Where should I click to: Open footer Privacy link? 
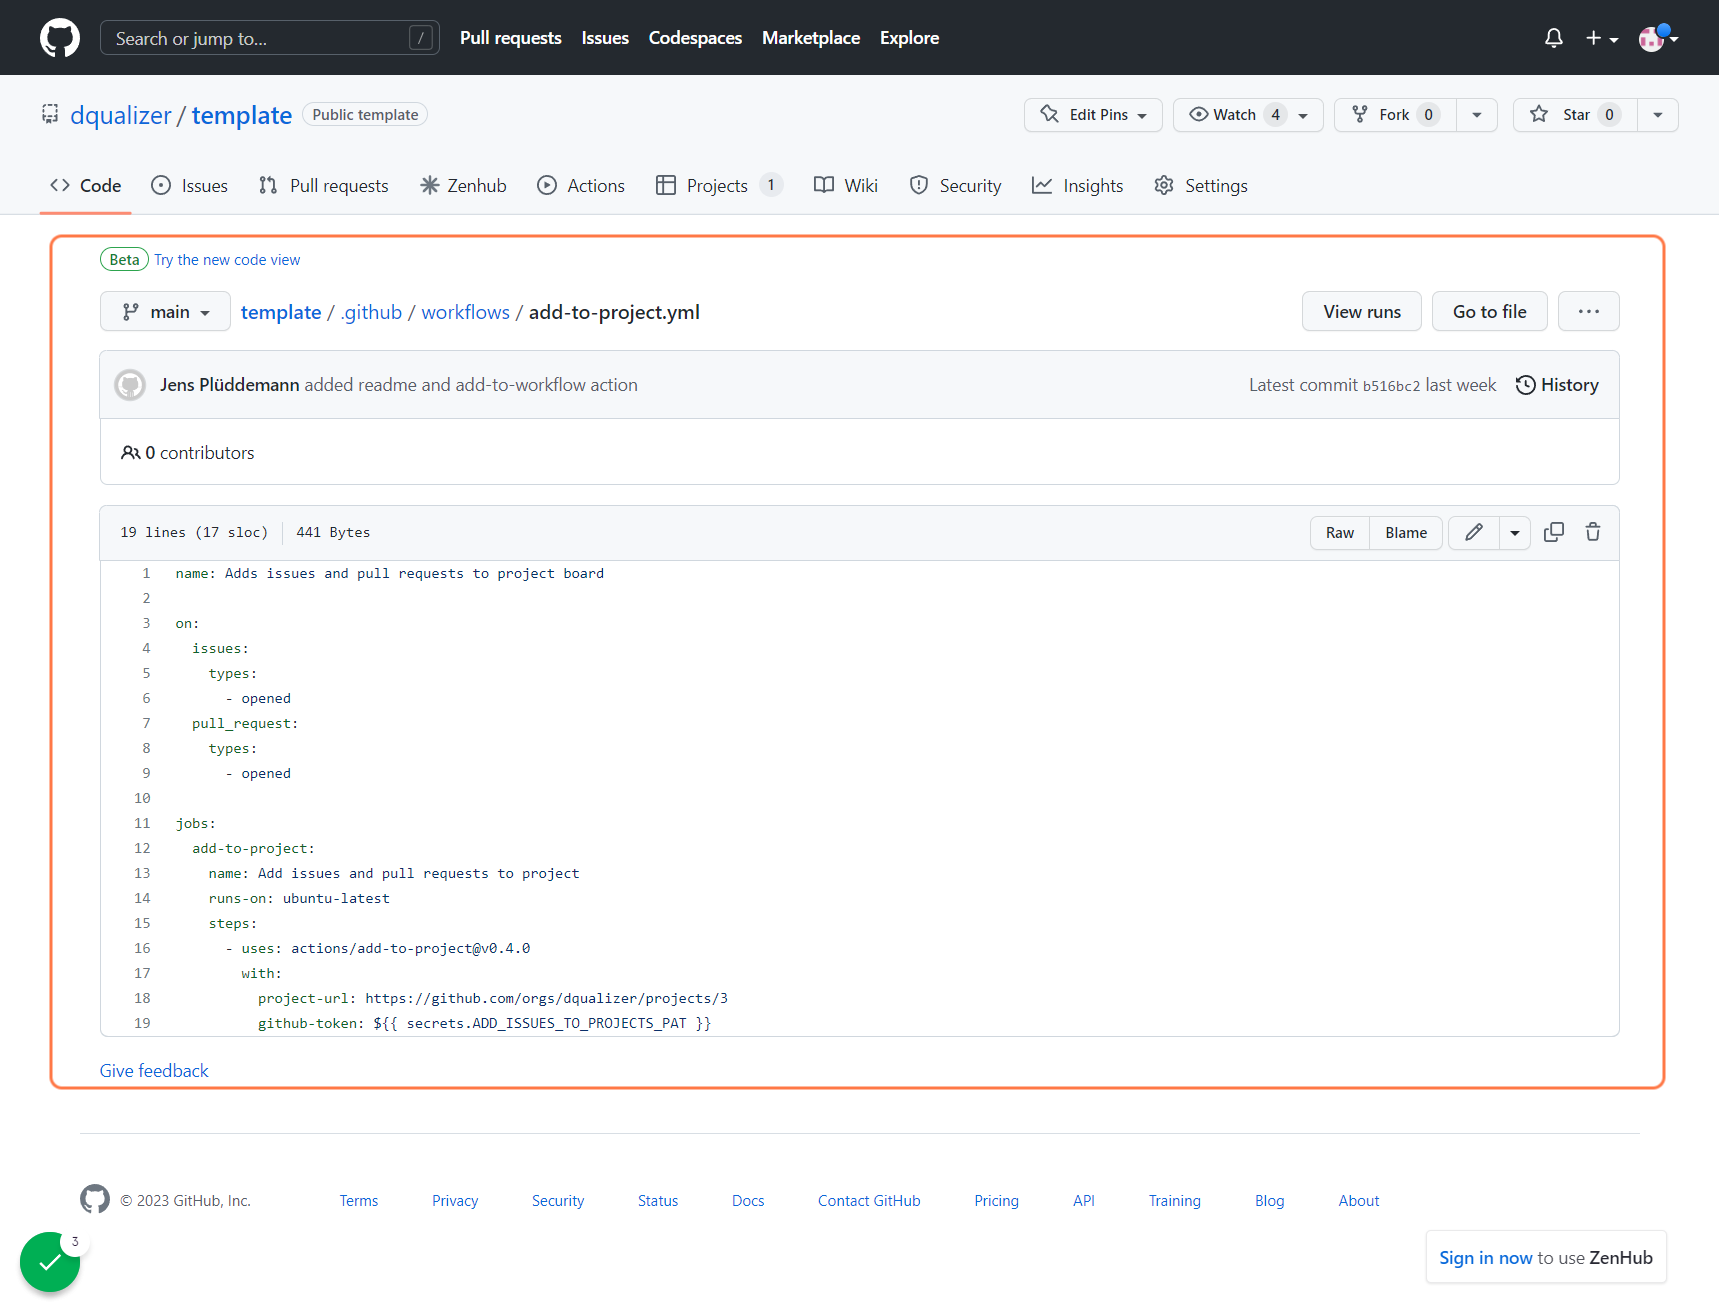pos(455,1200)
